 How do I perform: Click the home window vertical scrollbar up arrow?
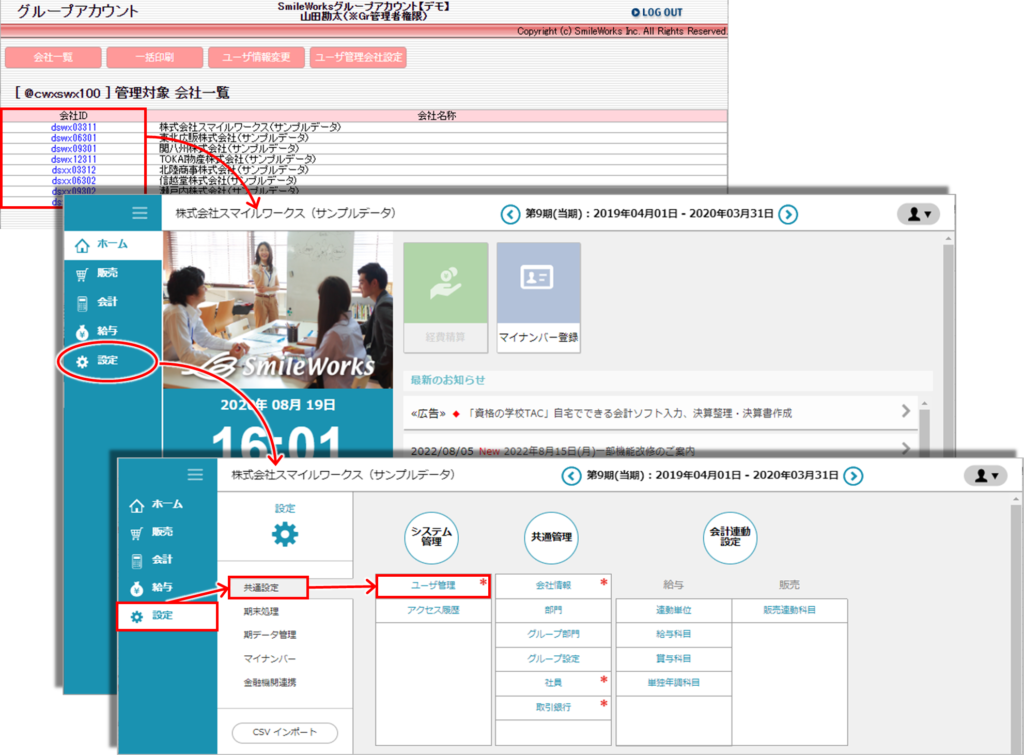tap(948, 239)
